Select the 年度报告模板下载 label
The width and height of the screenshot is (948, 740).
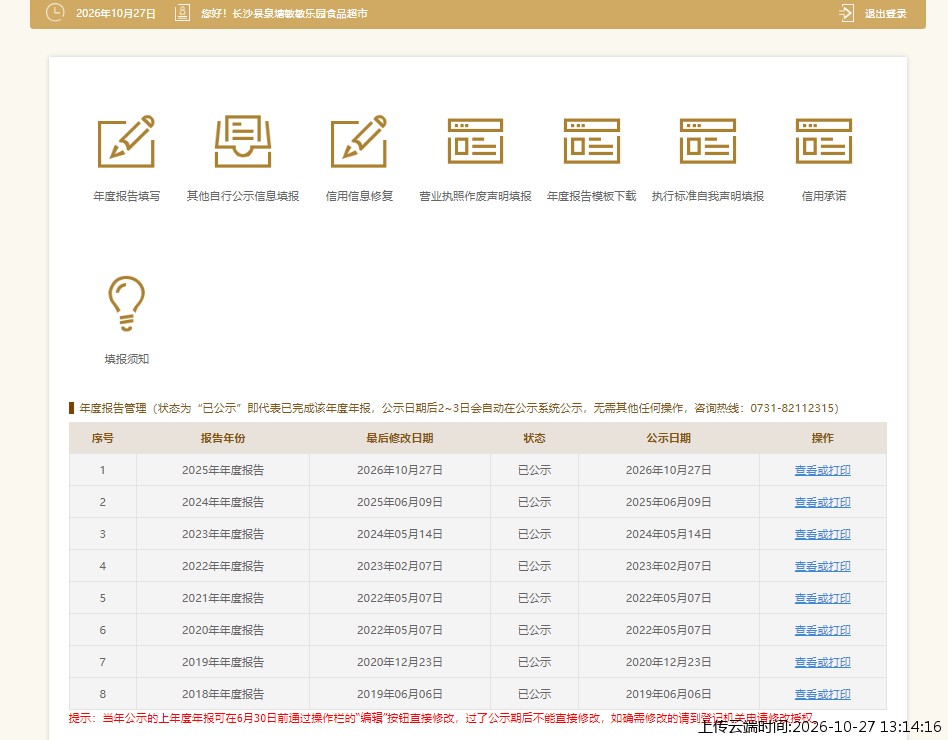591,196
